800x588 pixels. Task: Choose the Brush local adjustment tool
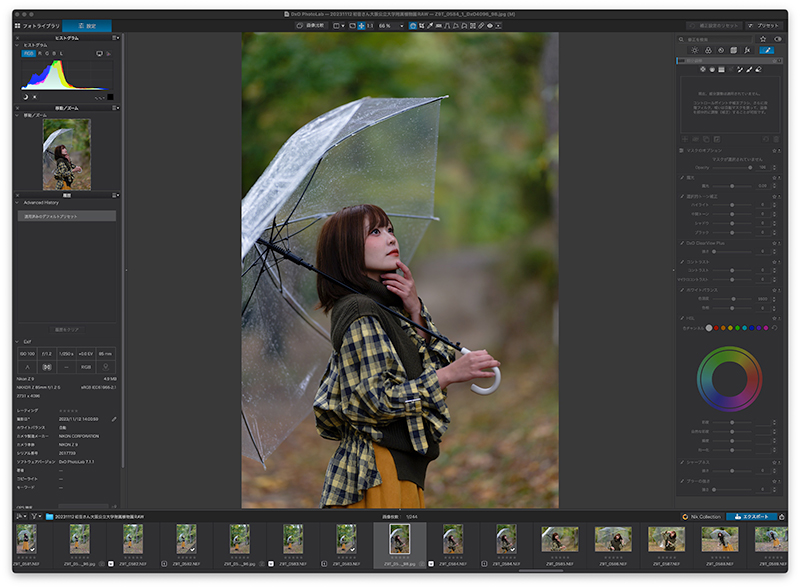[x=748, y=69]
